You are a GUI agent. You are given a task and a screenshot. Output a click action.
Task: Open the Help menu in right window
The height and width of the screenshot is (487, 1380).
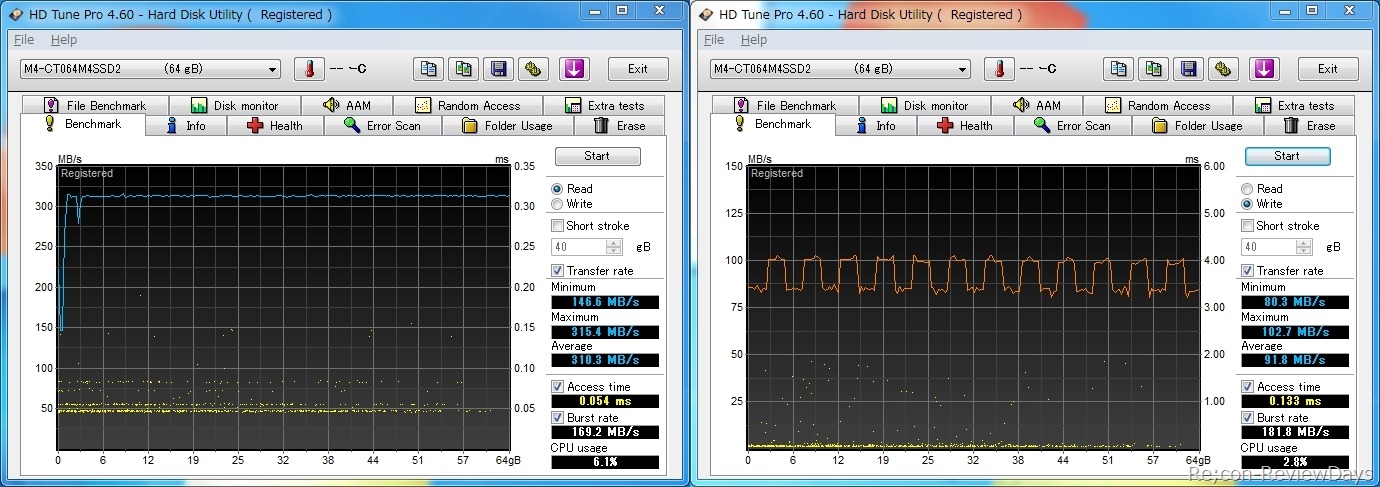click(753, 40)
